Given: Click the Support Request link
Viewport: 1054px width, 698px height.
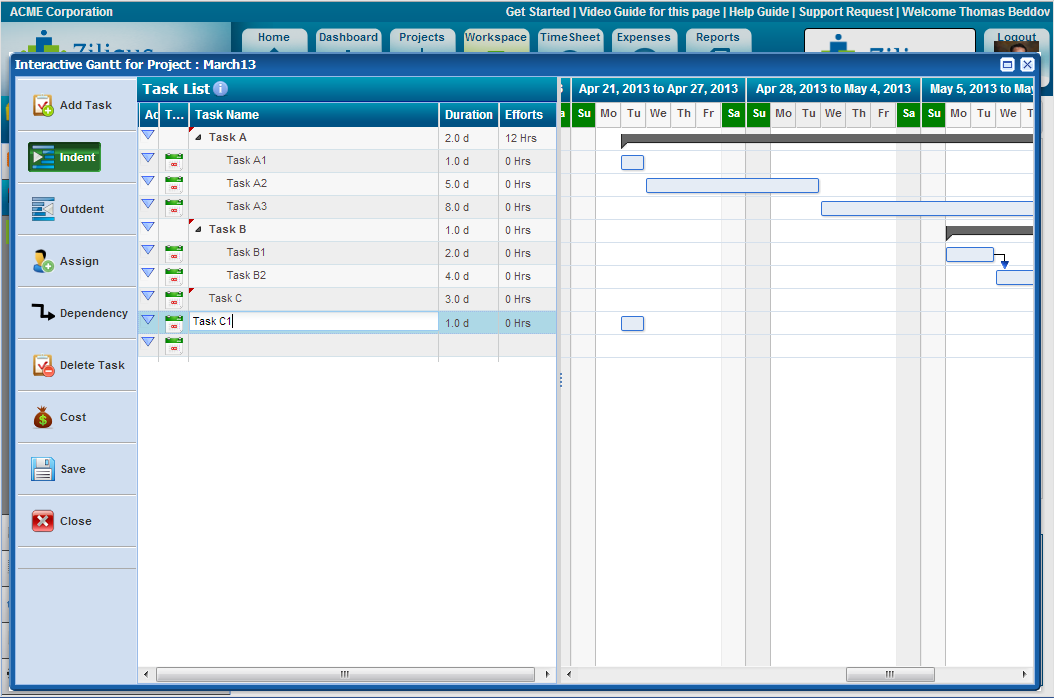Looking at the screenshot, I should click(x=846, y=12).
